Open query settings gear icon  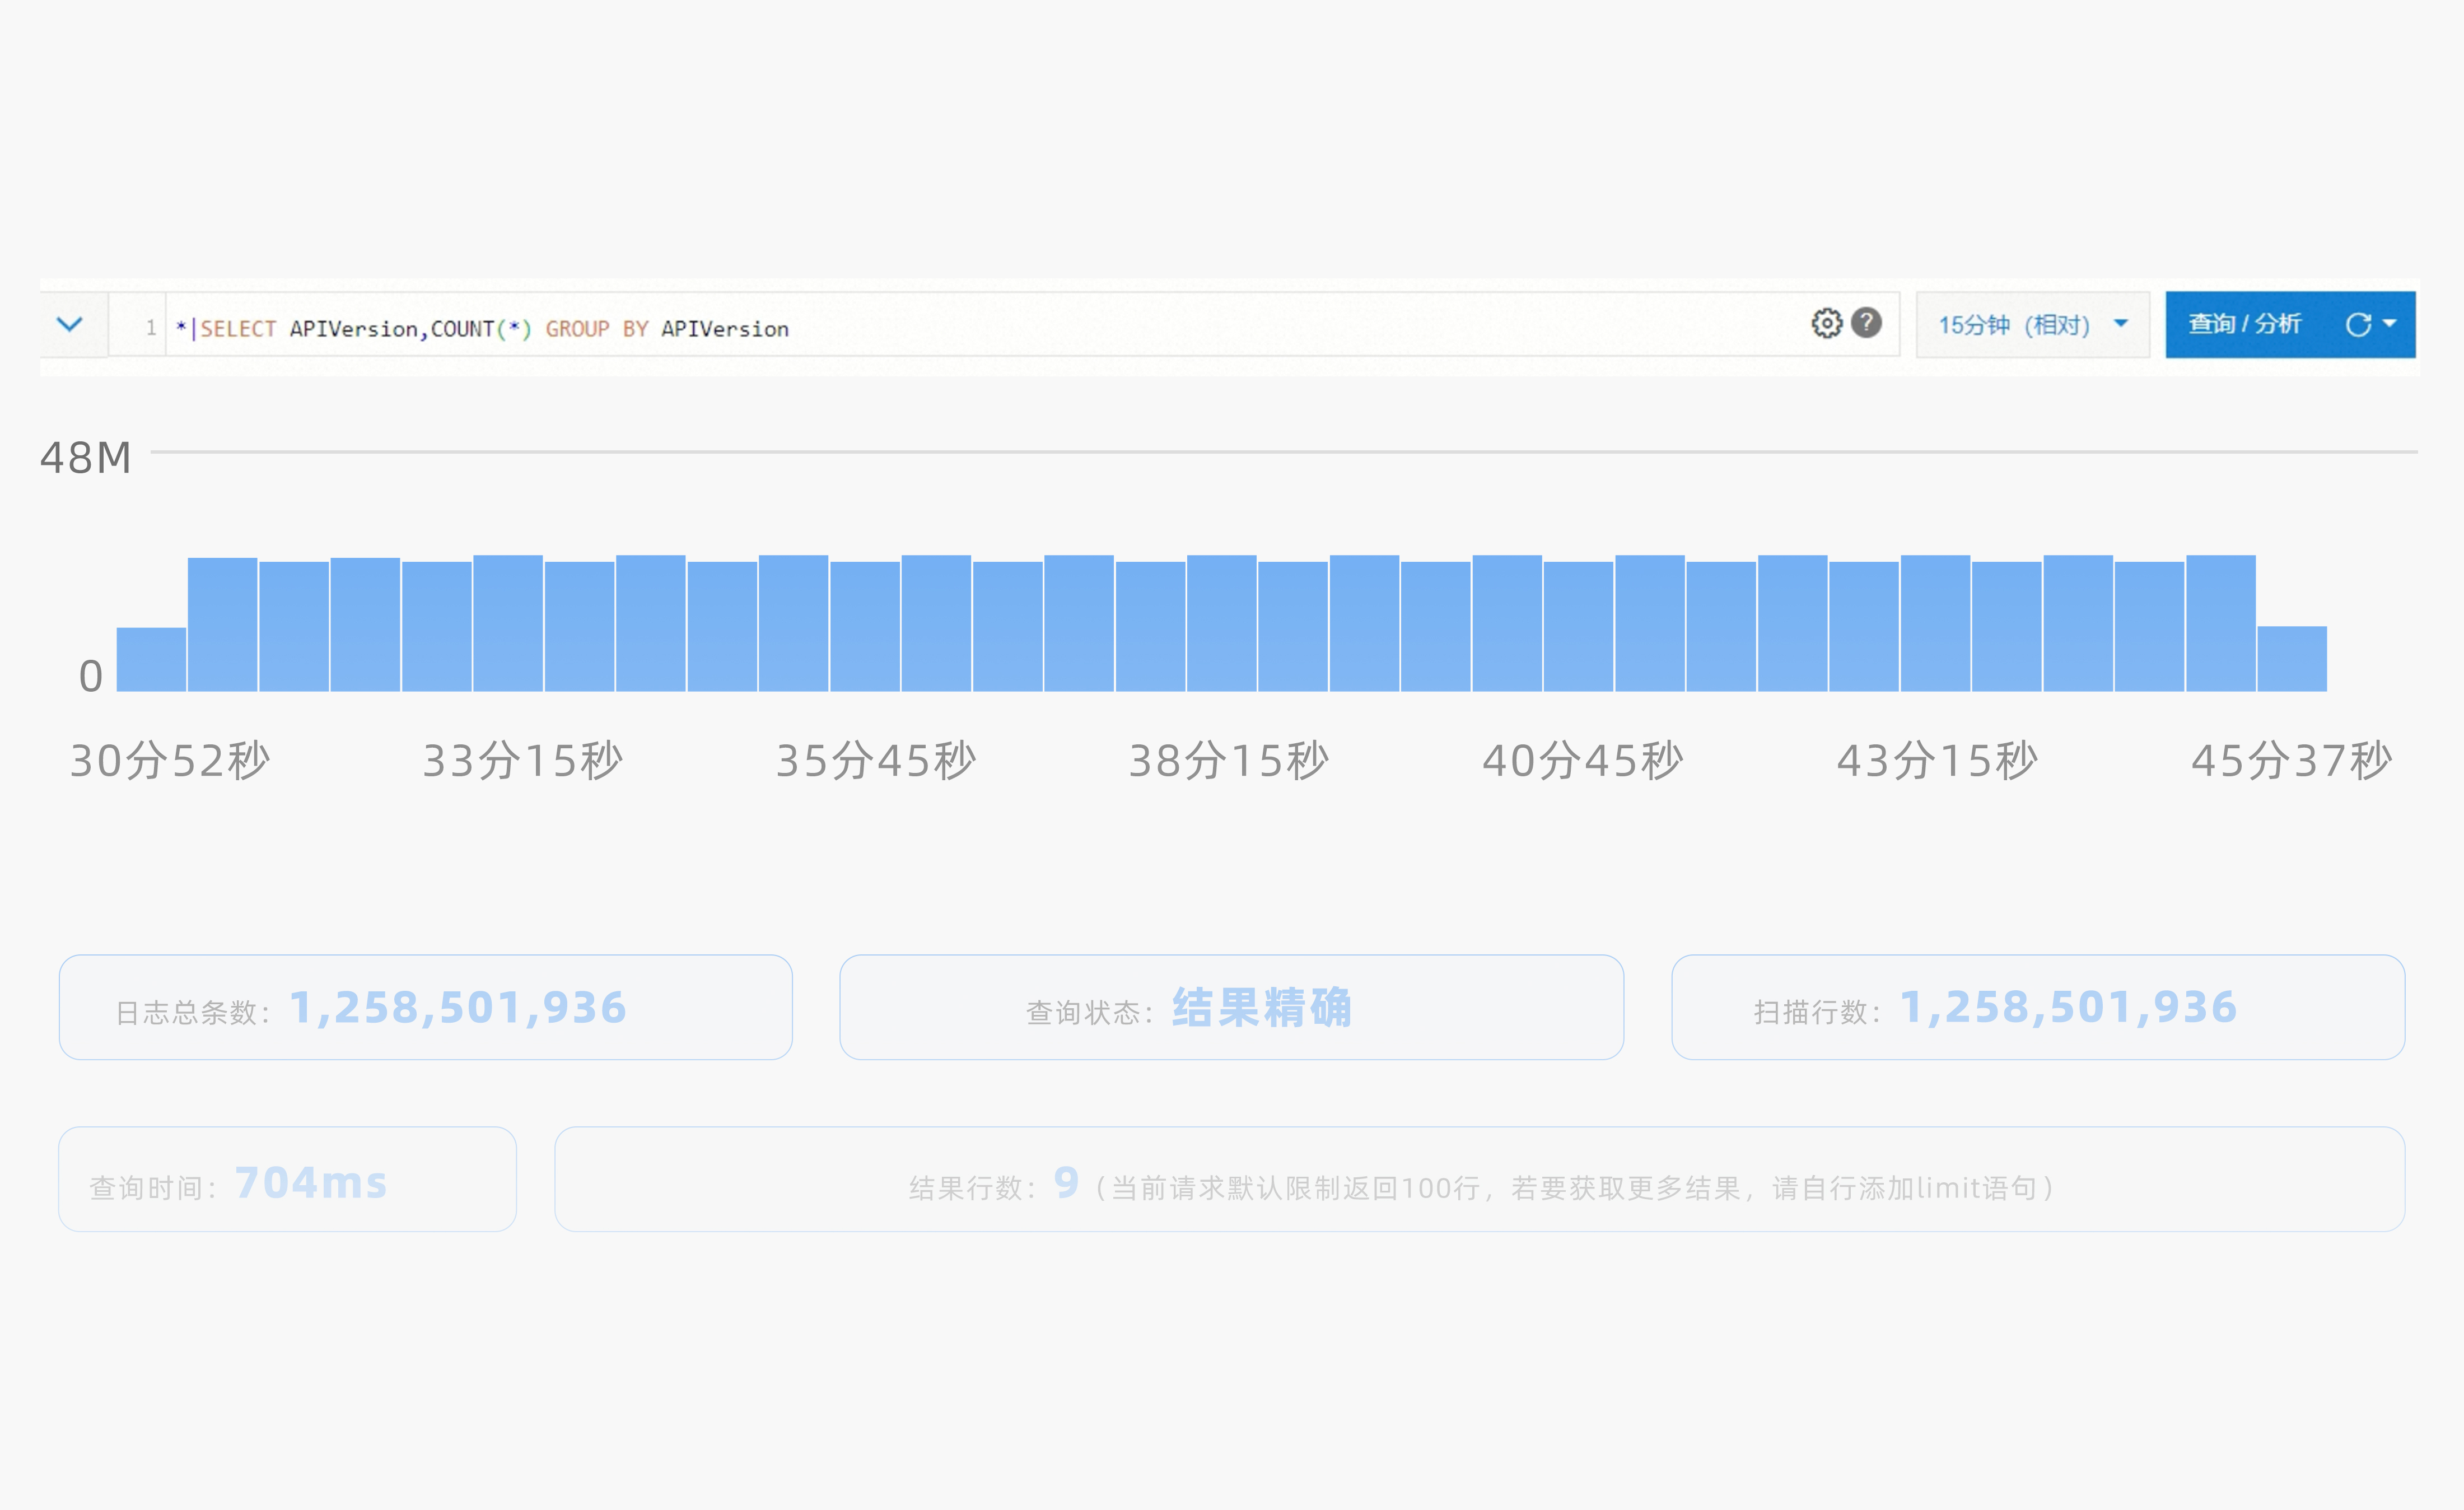click(x=1826, y=323)
